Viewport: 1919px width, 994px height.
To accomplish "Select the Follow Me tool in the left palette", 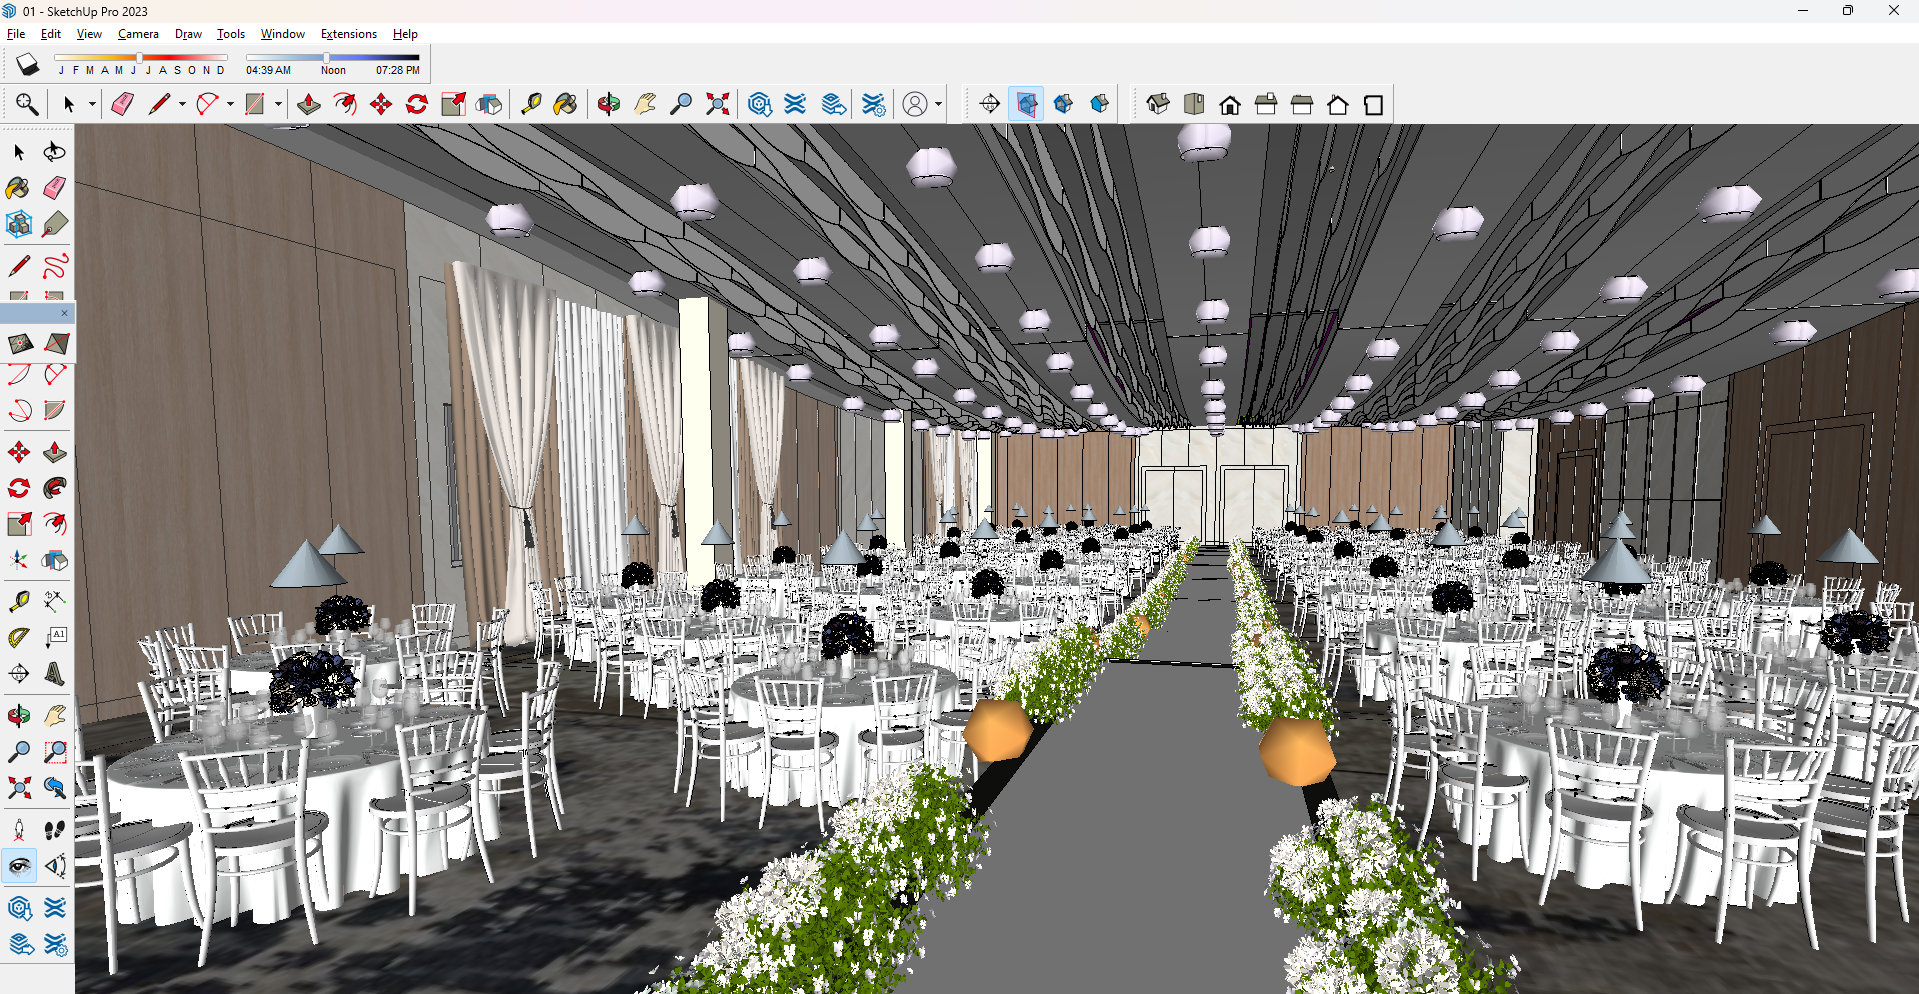I will coord(55,488).
